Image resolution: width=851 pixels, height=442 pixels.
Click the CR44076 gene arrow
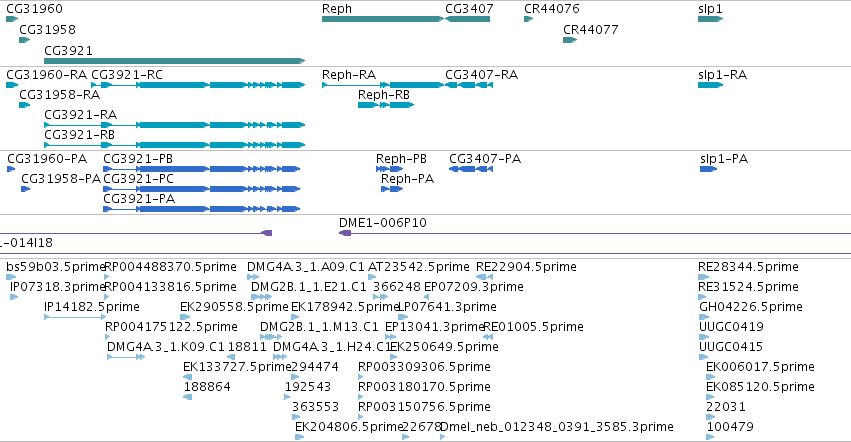click(529, 19)
